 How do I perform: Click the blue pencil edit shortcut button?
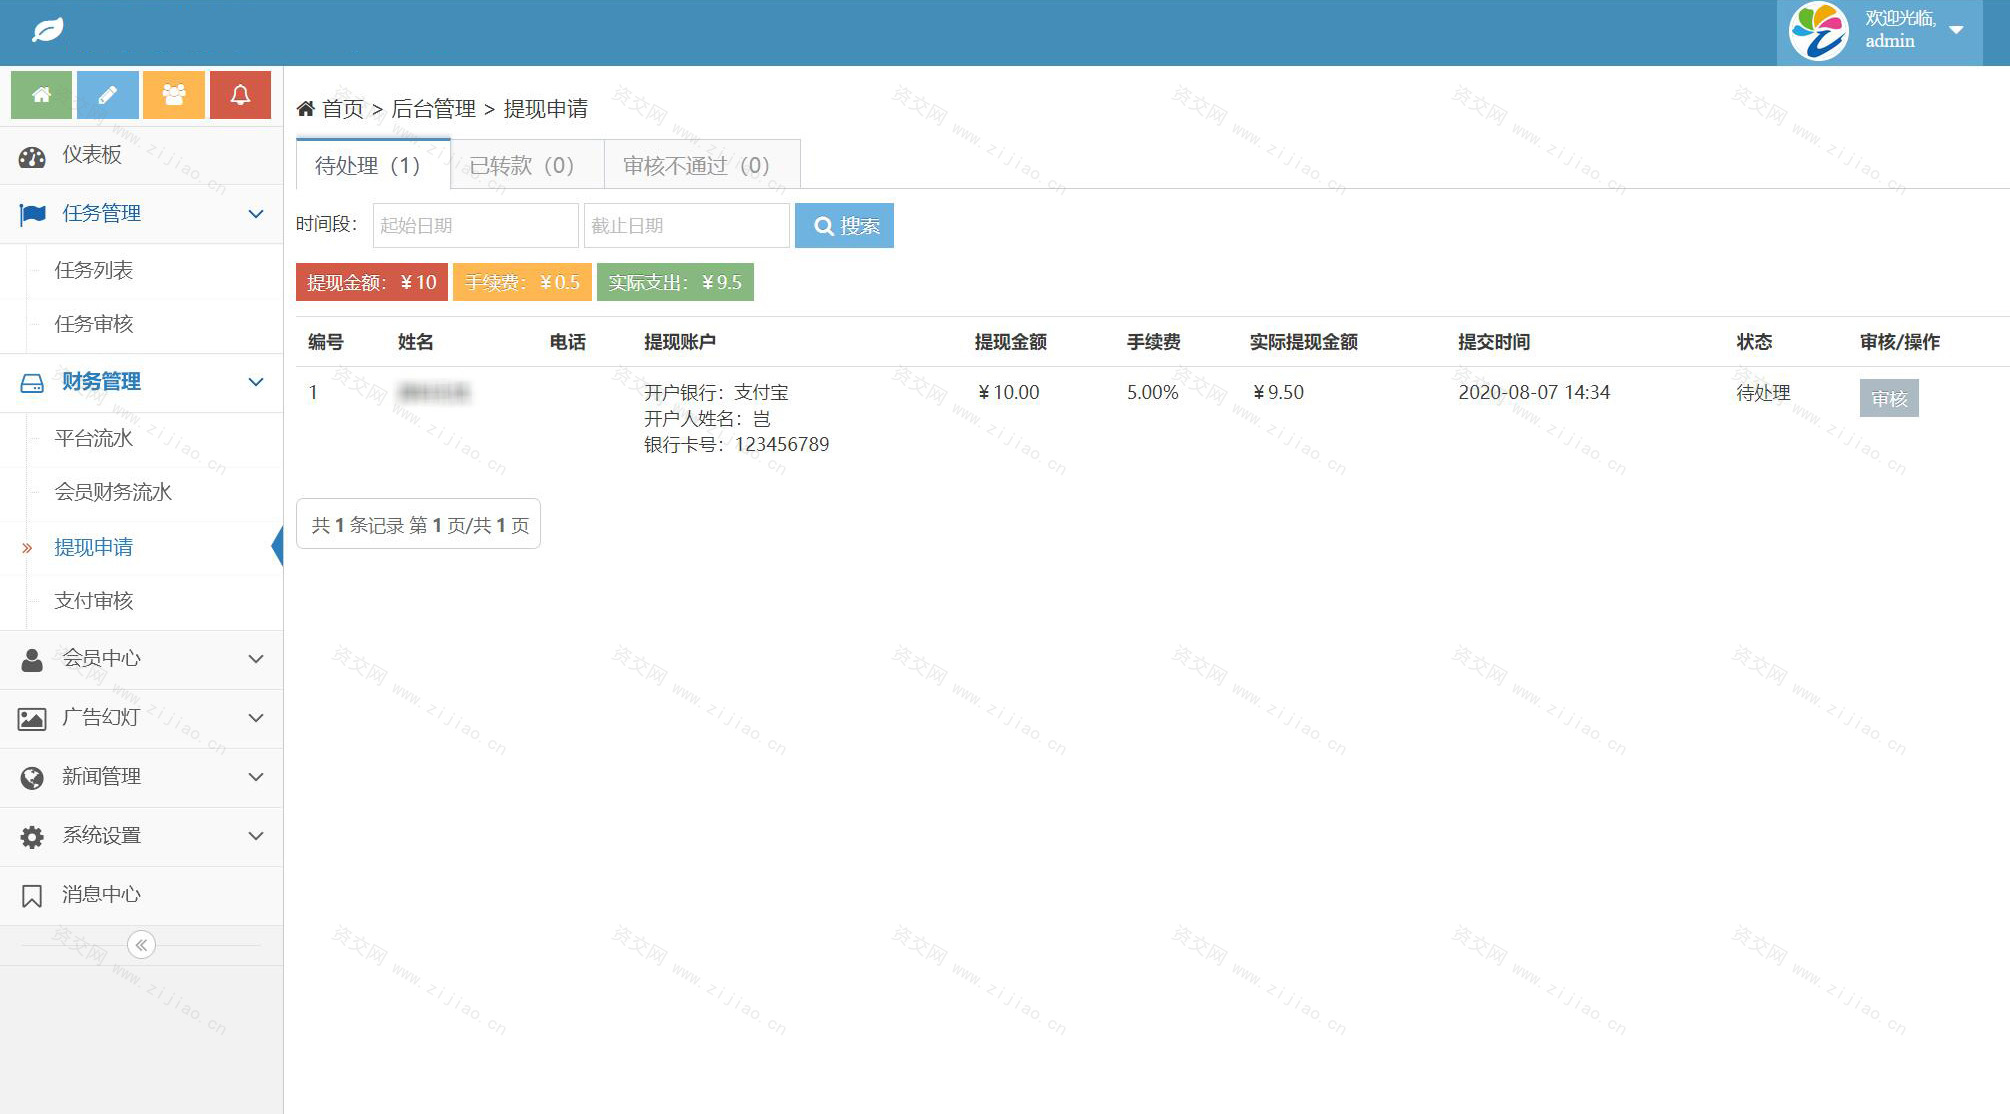[107, 95]
